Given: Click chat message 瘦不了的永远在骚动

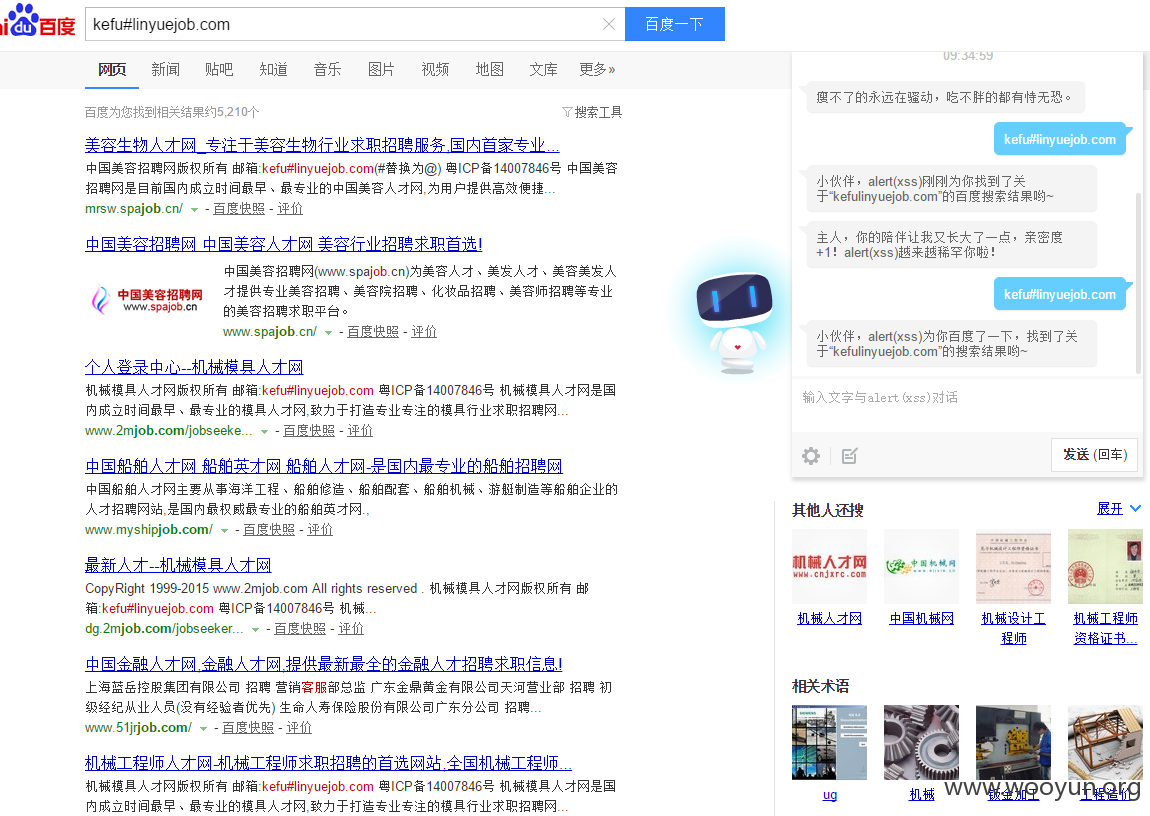Looking at the screenshot, I should coord(945,97).
